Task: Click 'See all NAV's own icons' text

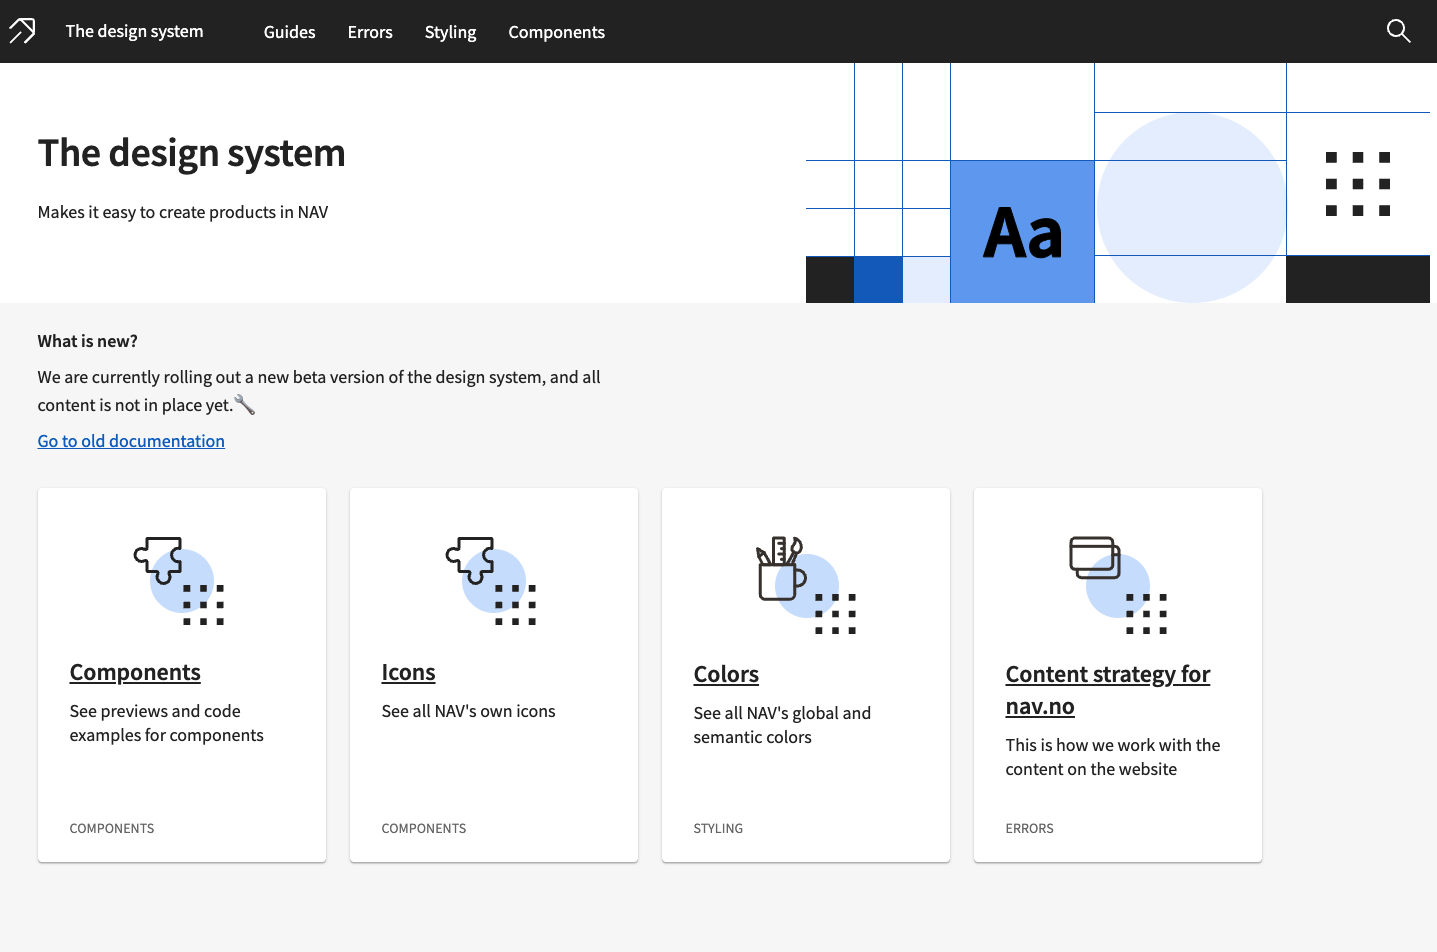Action: (468, 711)
